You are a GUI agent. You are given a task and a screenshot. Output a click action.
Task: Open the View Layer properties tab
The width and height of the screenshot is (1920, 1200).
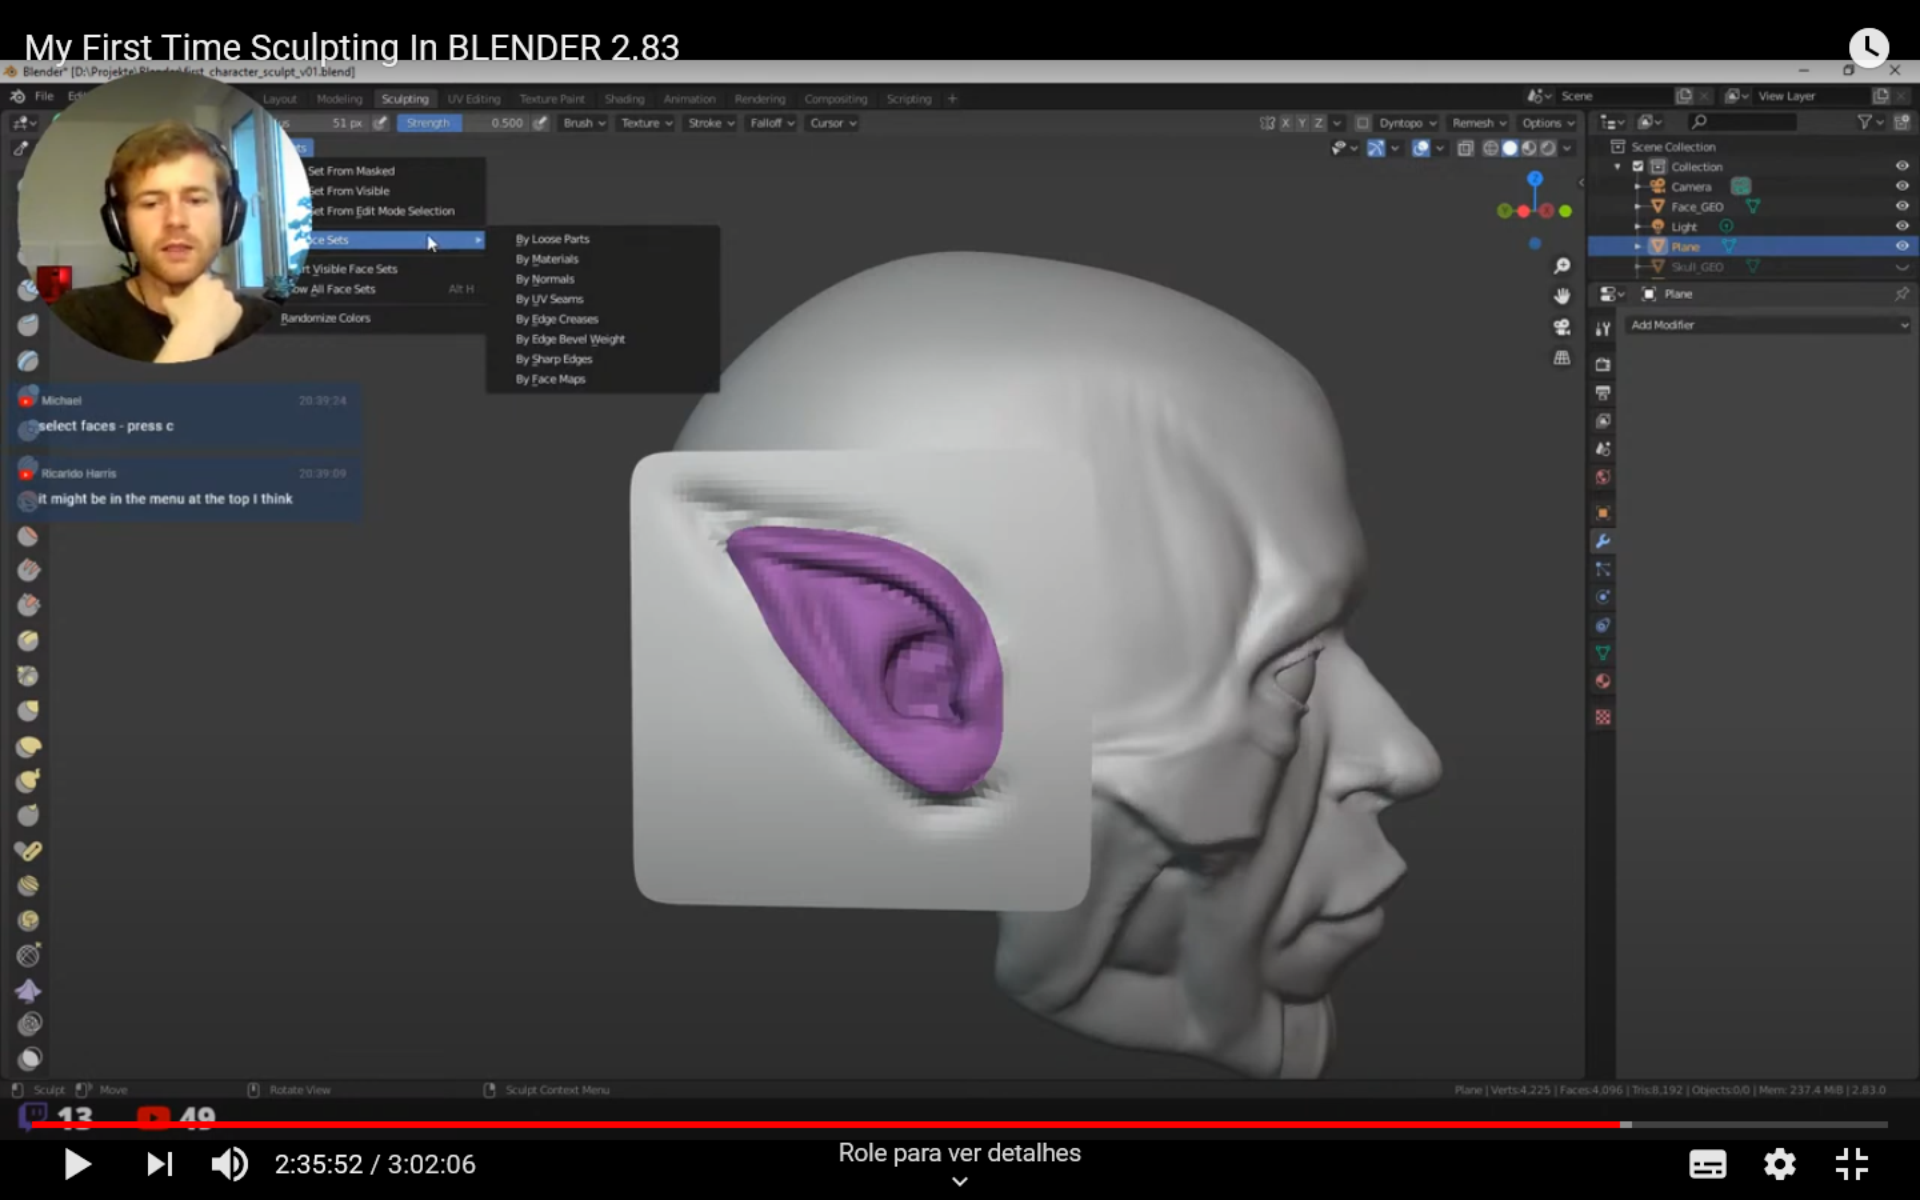click(x=1603, y=421)
